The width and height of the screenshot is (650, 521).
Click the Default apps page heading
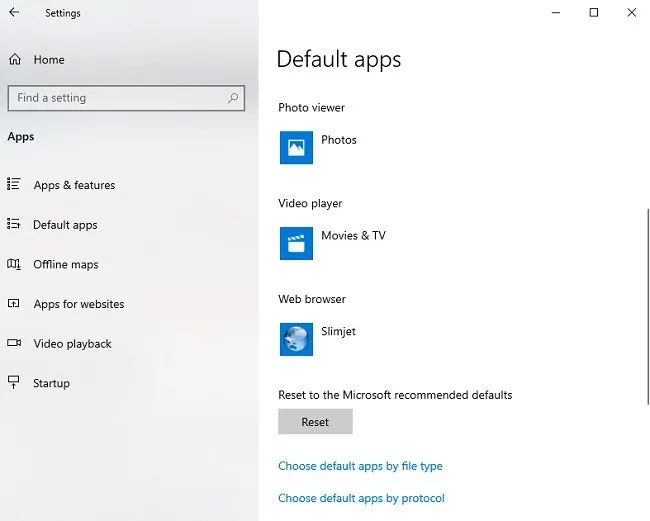[339, 59]
